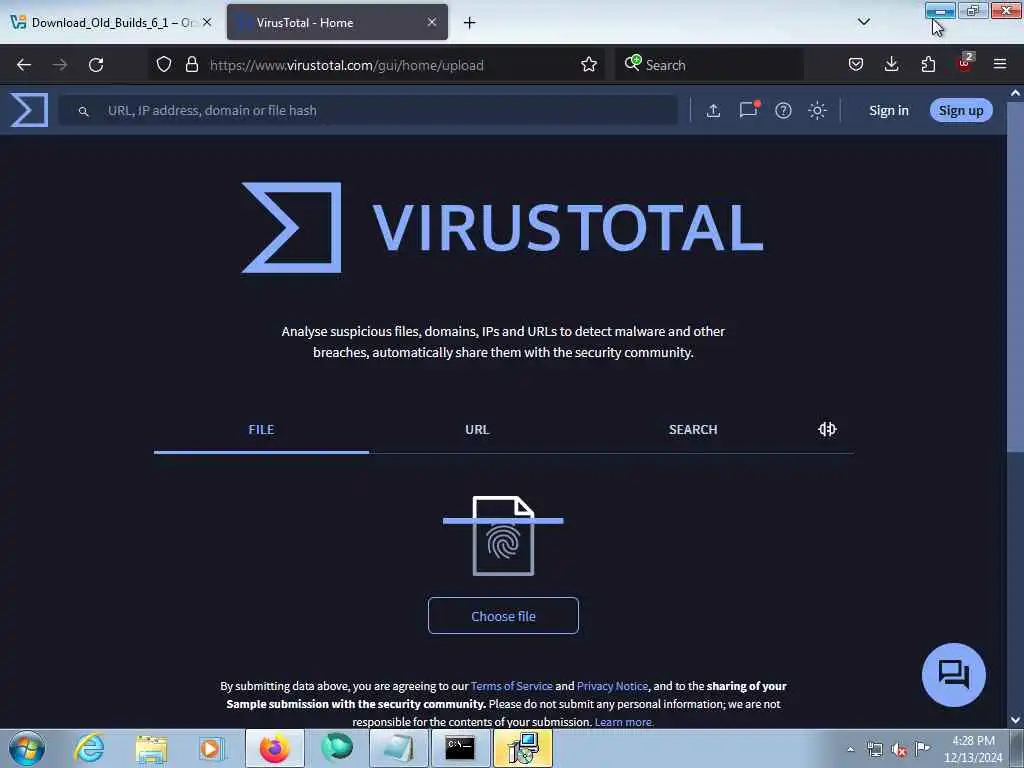Open the Privacy Notice link
The height and width of the screenshot is (768, 1024).
point(612,686)
